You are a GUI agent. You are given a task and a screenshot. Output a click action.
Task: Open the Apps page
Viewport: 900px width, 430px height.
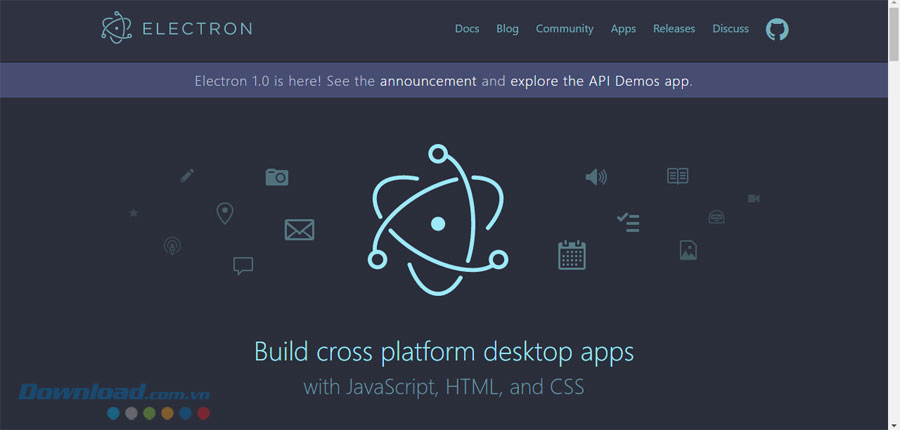coord(623,29)
